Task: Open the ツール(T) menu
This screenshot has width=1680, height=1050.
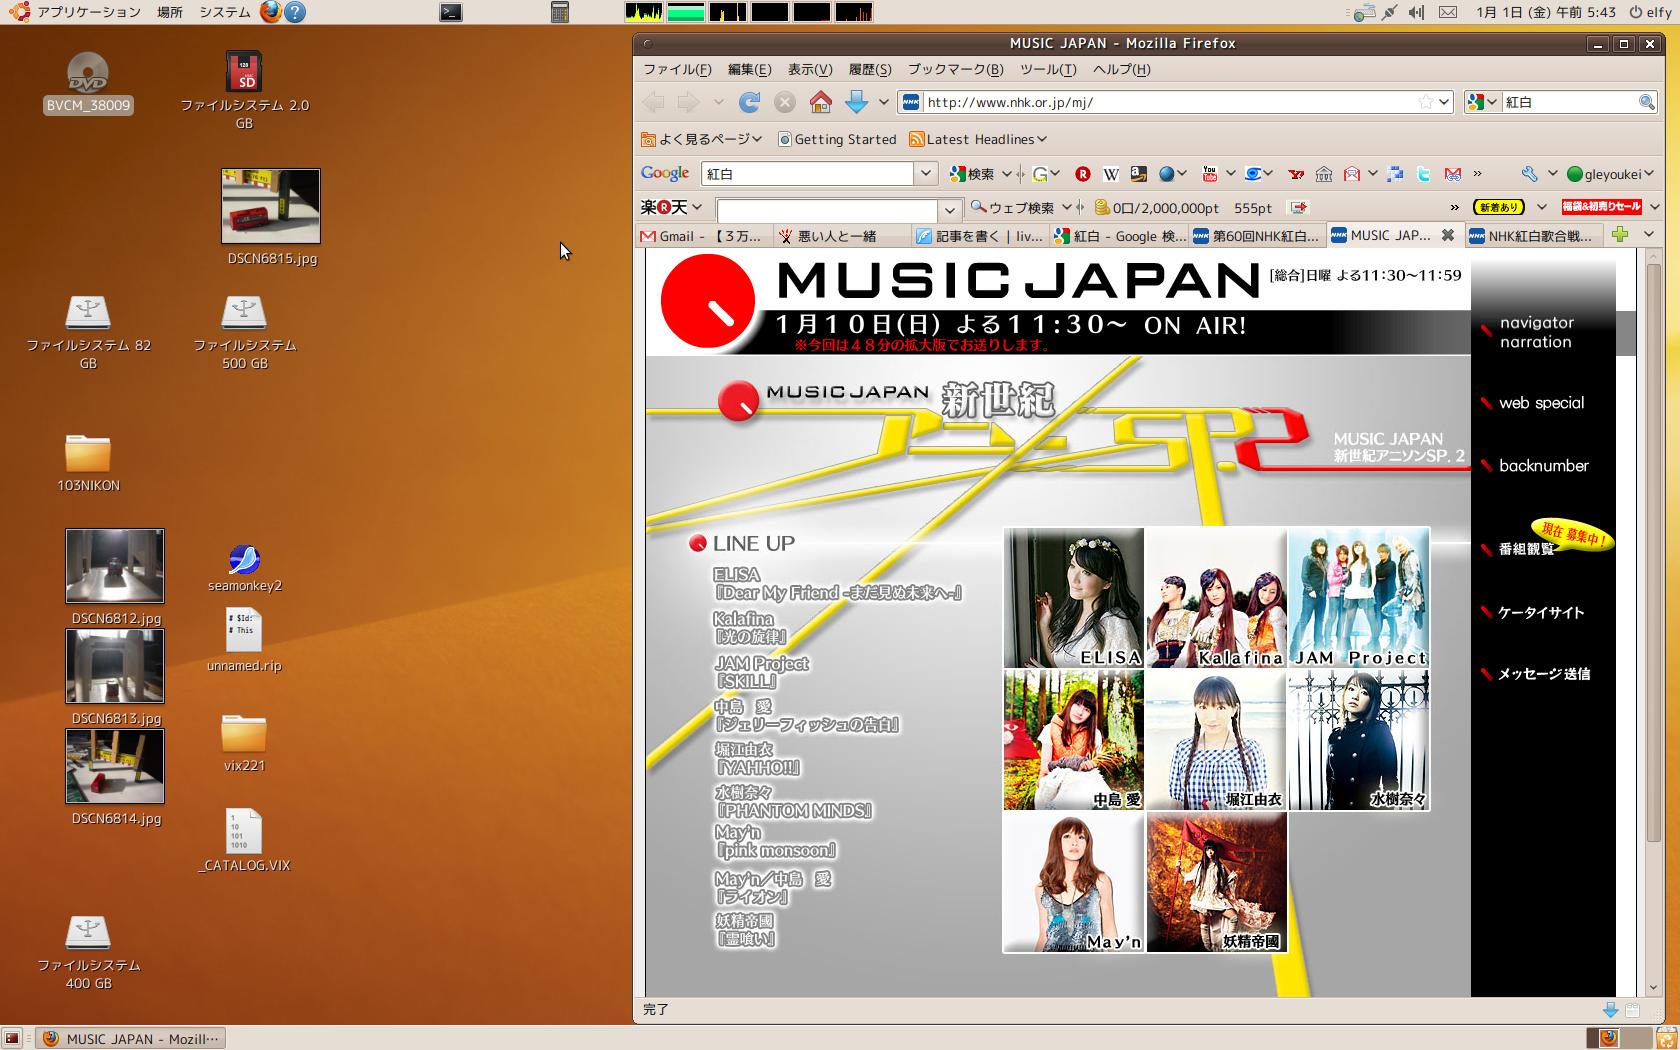Action: point(1048,69)
